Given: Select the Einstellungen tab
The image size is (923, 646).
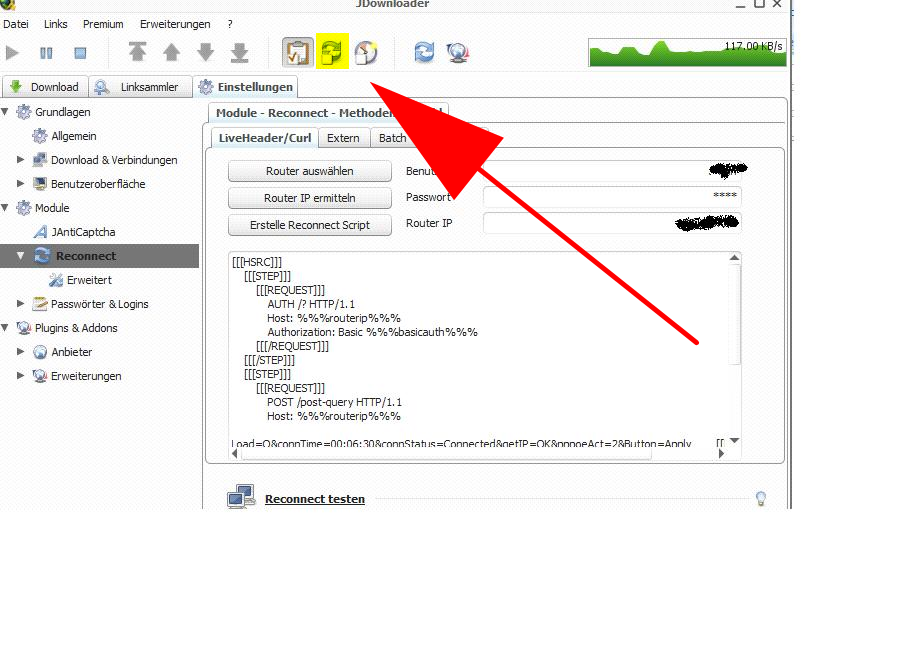Looking at the screenshot, I should point(245,87).
